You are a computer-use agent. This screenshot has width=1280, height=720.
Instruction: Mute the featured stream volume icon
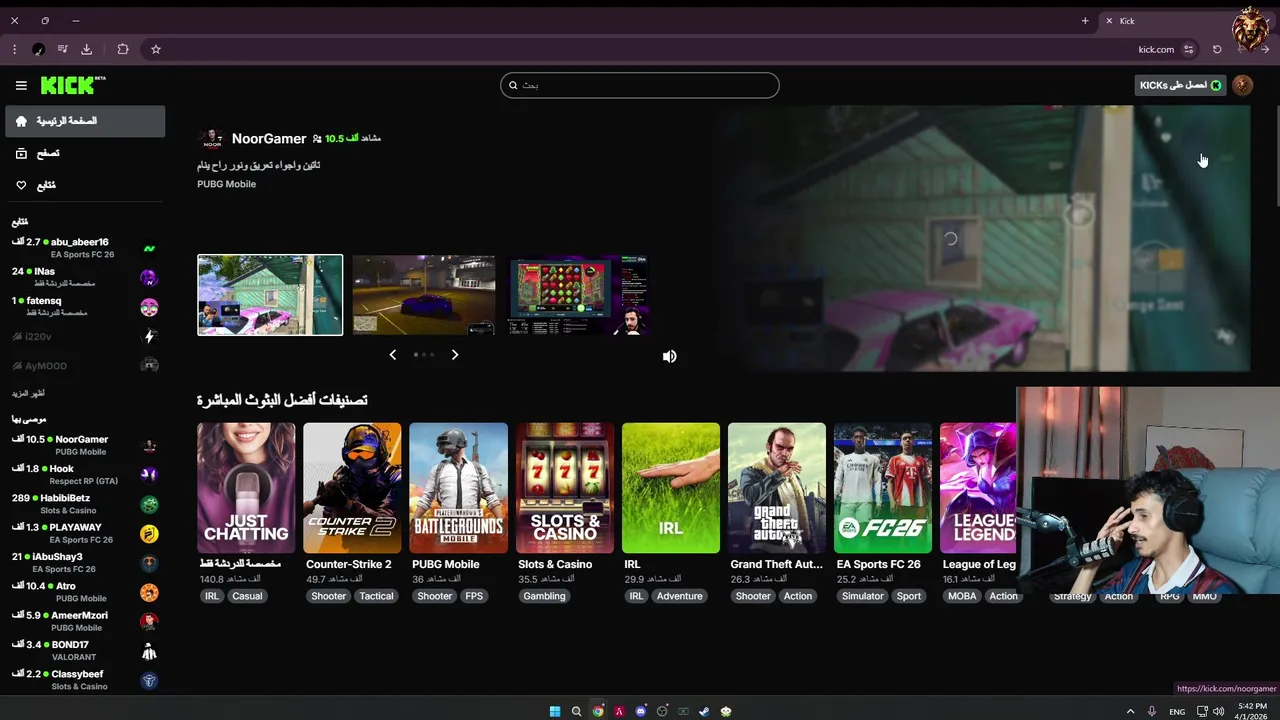point(669,356)
